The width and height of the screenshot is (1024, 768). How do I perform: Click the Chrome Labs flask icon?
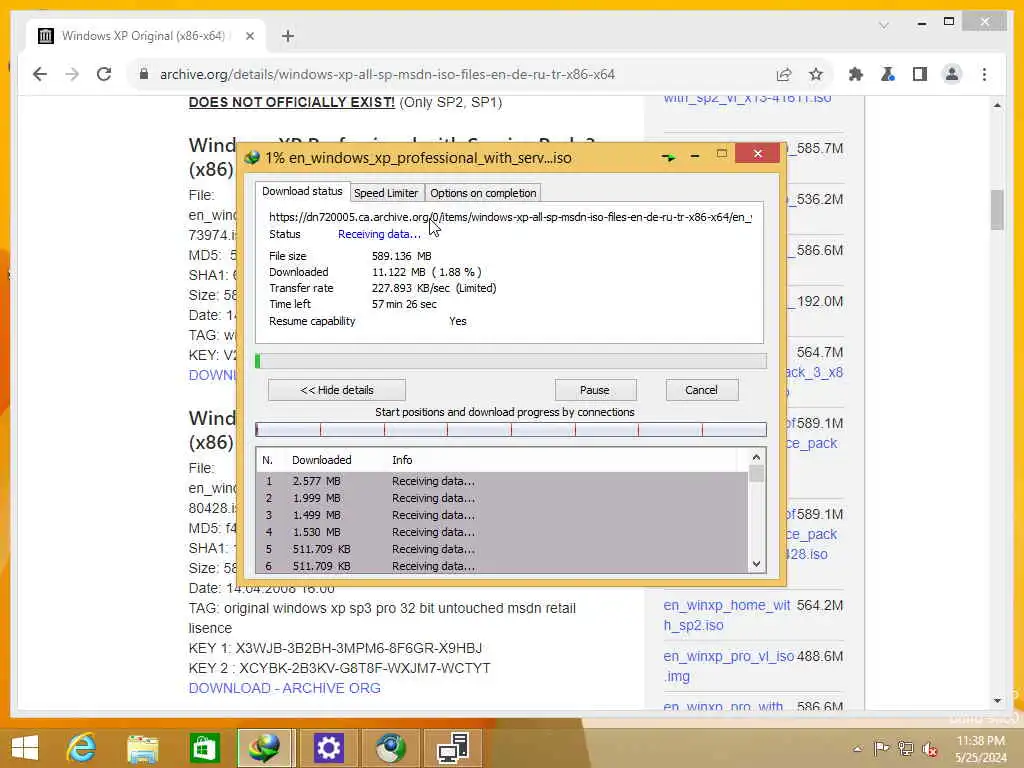888,74
